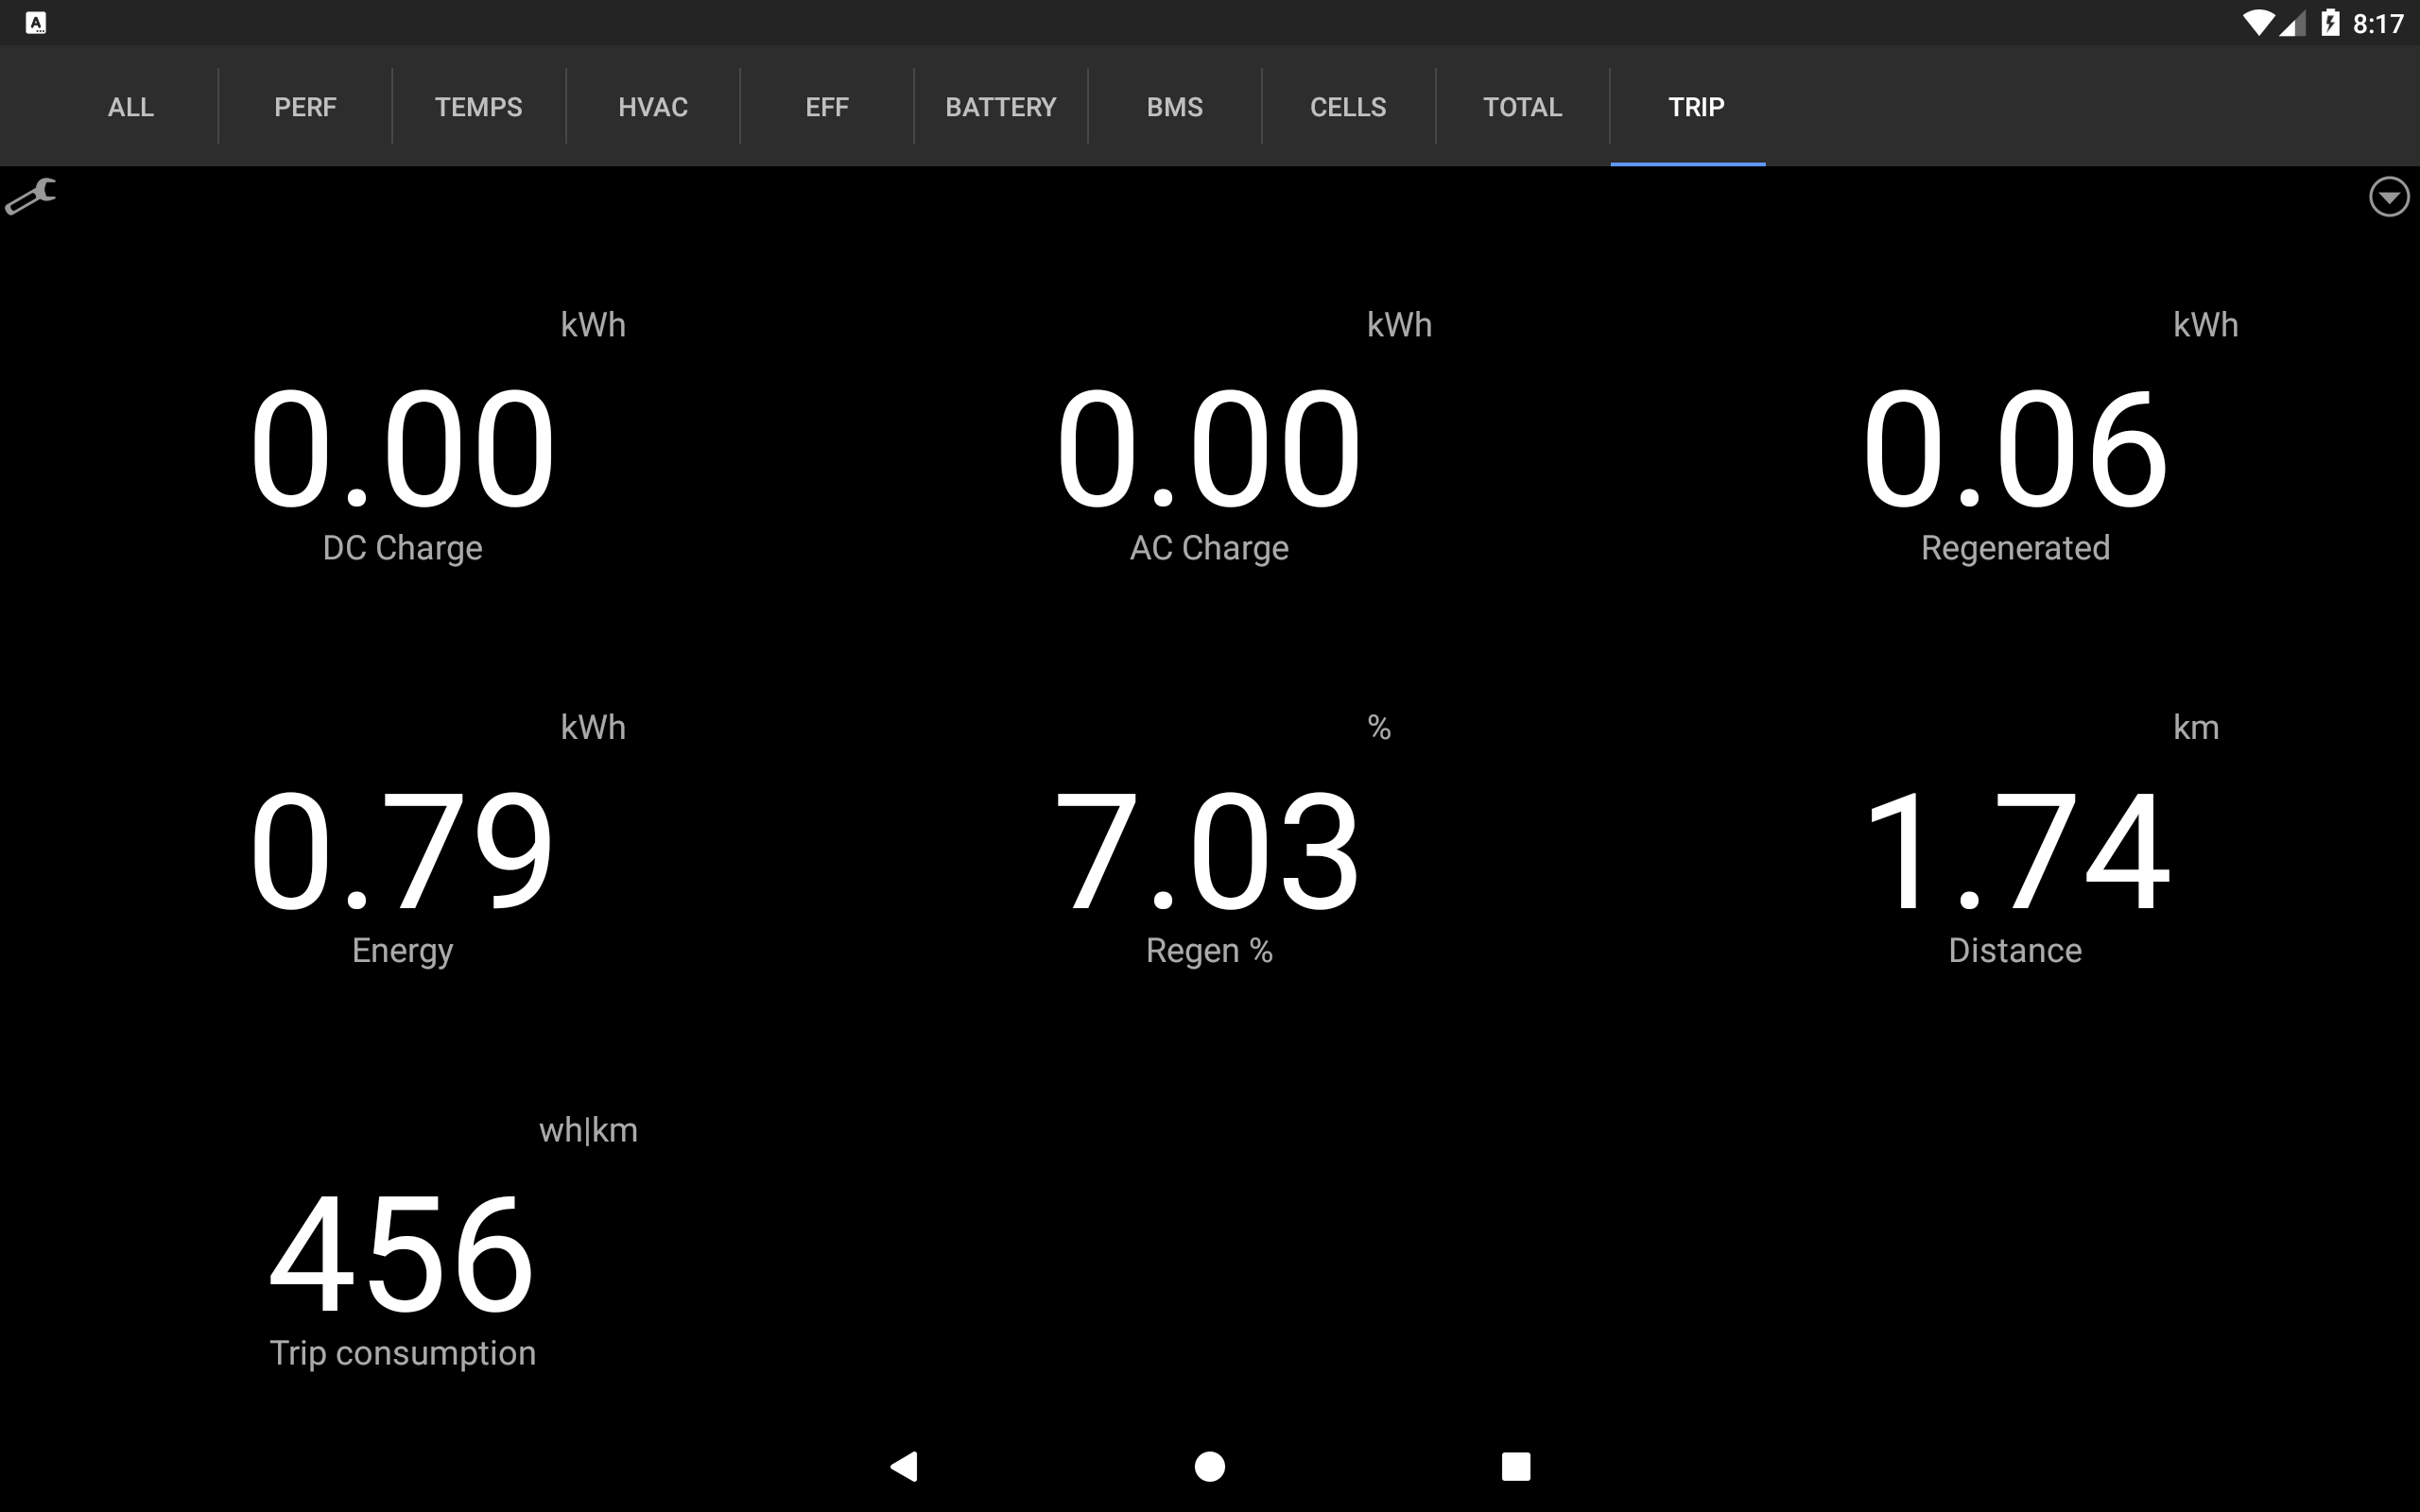Click the Energy label
The width and height of the screenshot is (2420, 1512).
pyautogui.click(x=402, y=950)
